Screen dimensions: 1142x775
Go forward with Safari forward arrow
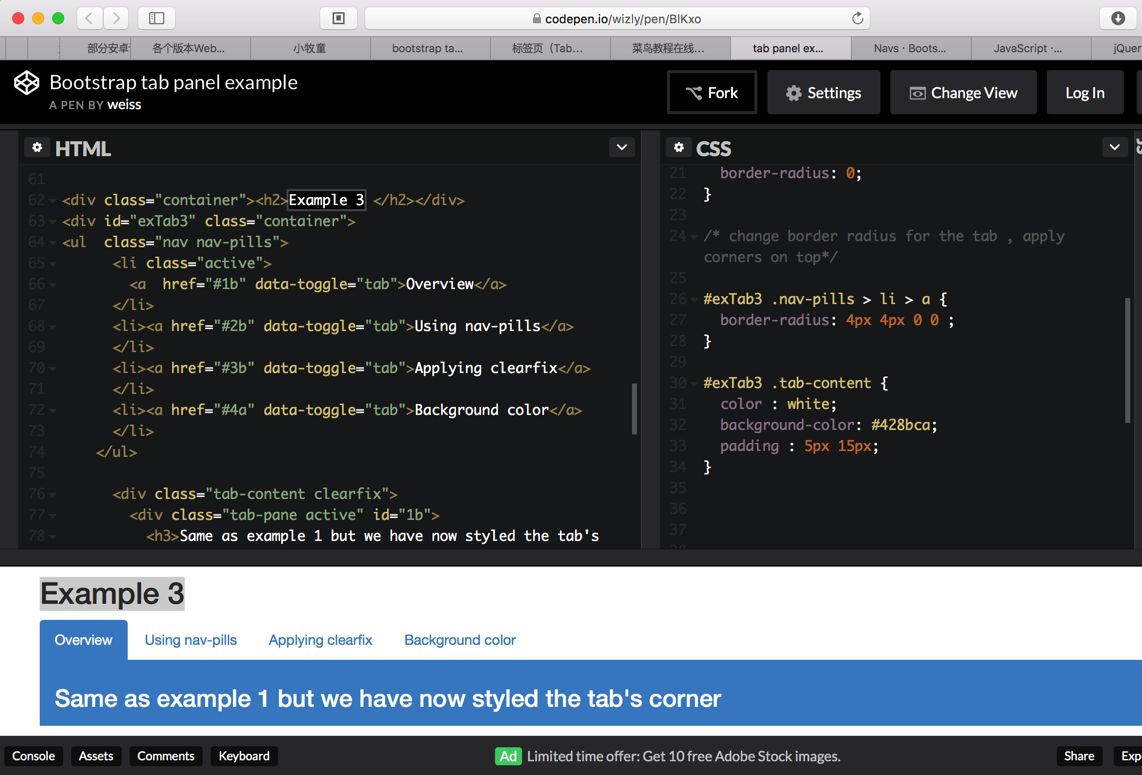pyautogui.click(x=116, y=18)
